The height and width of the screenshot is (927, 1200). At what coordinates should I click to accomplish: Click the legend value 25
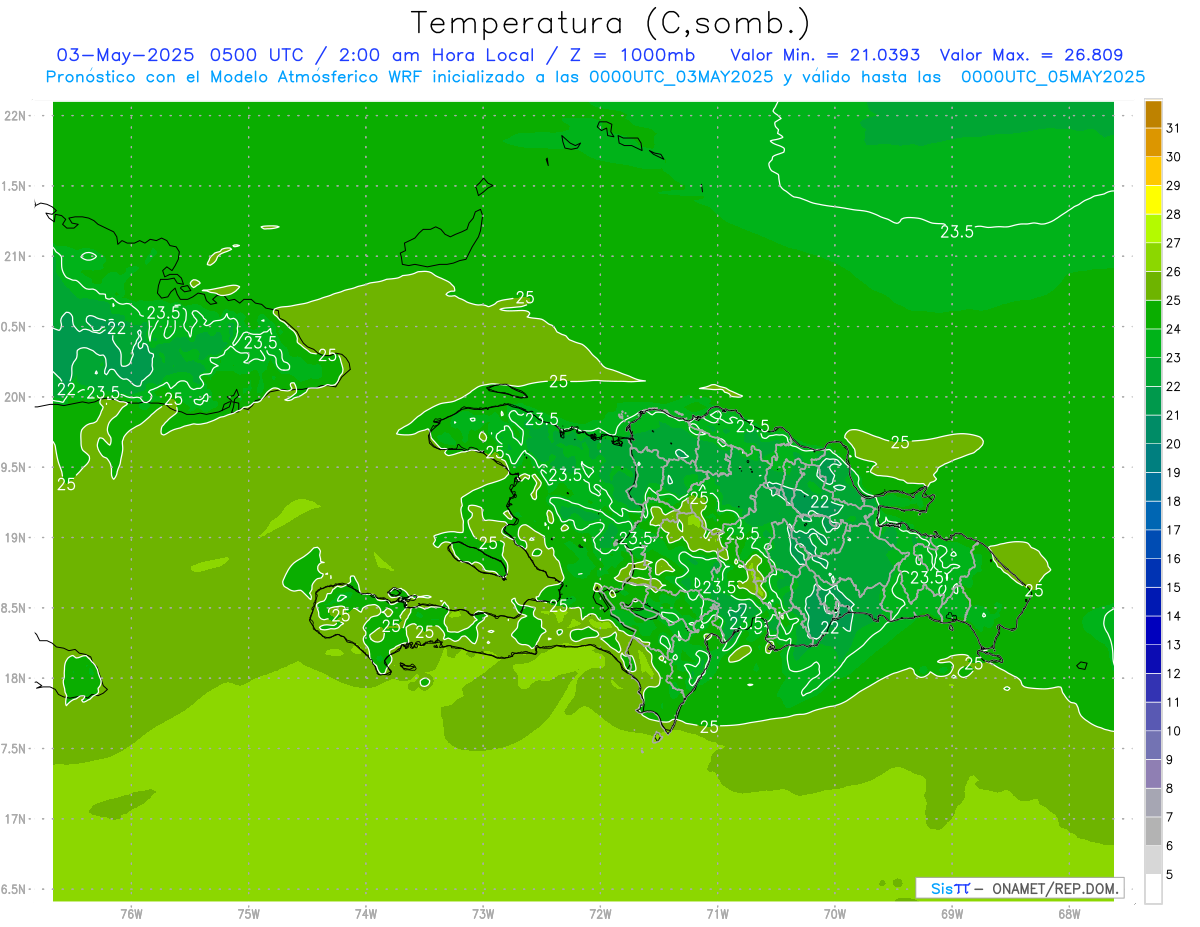pyautogui.click(x=1173, y=300)
